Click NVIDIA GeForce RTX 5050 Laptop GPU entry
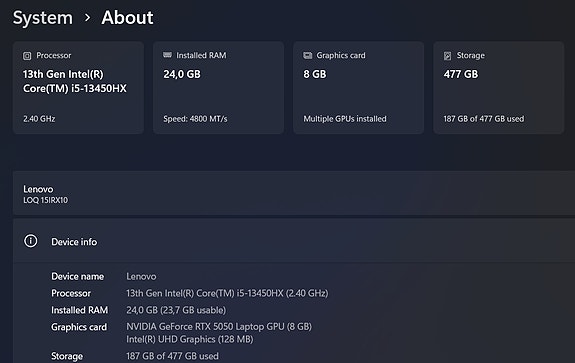The height and width of the screenshot is (363, 575). point(219,327)
